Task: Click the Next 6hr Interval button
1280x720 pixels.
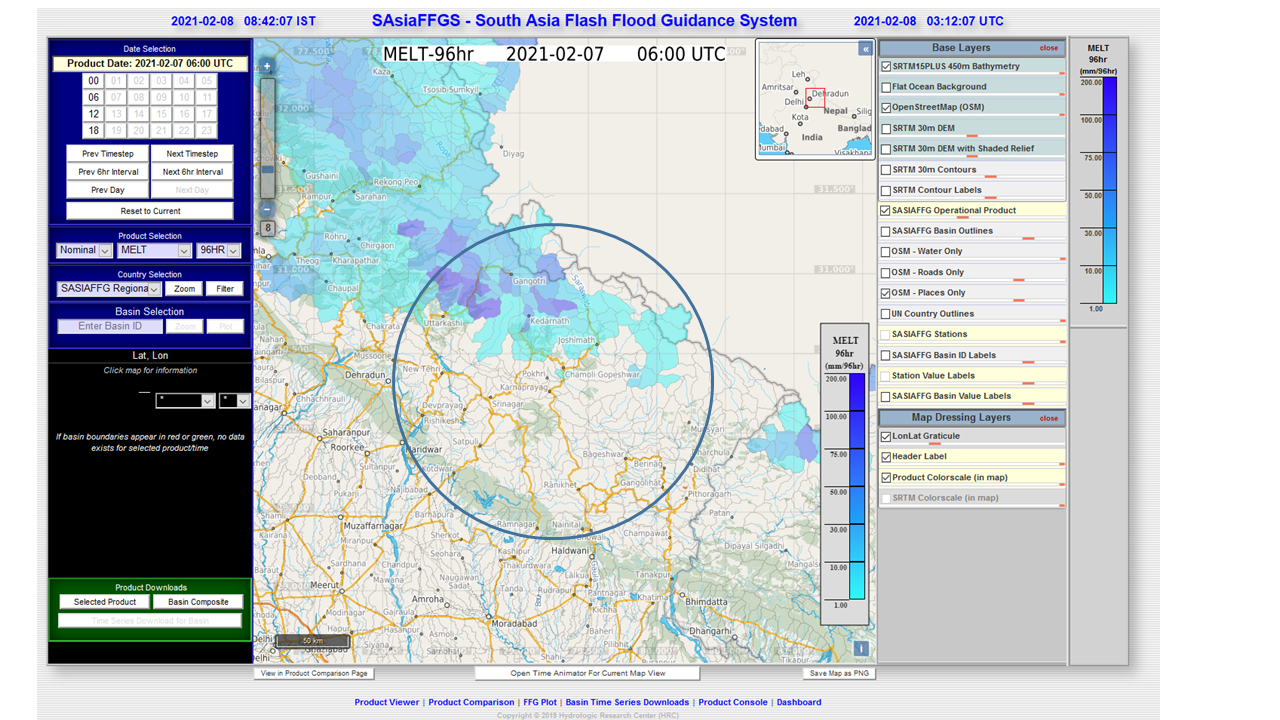Action: coord(192,171)
